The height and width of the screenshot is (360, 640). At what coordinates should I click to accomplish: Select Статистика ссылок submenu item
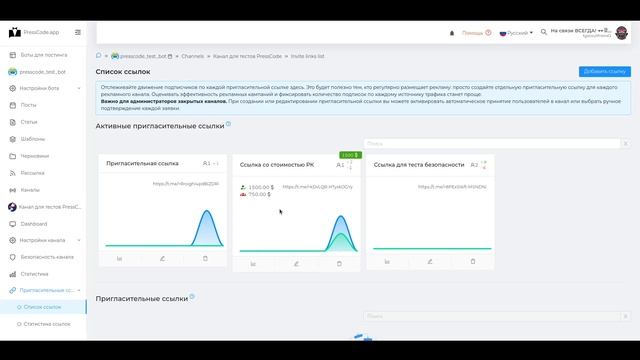click(x=47, y=324)
